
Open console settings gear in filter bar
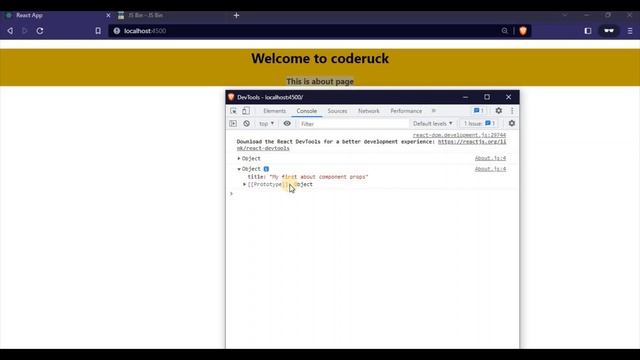[x=511, y=123]
